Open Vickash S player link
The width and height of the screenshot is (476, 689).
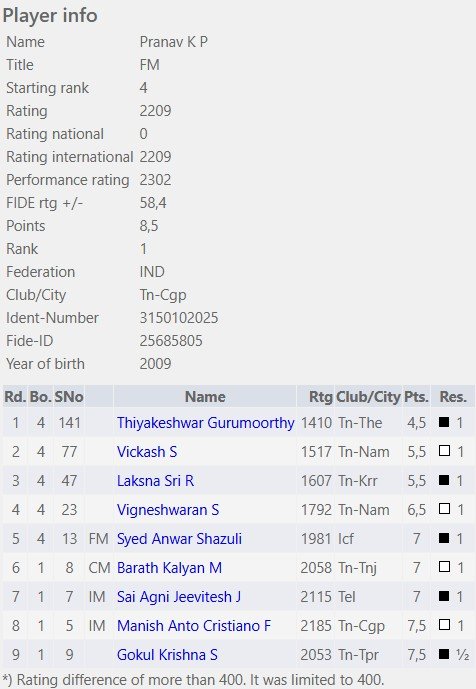(147, 452)
